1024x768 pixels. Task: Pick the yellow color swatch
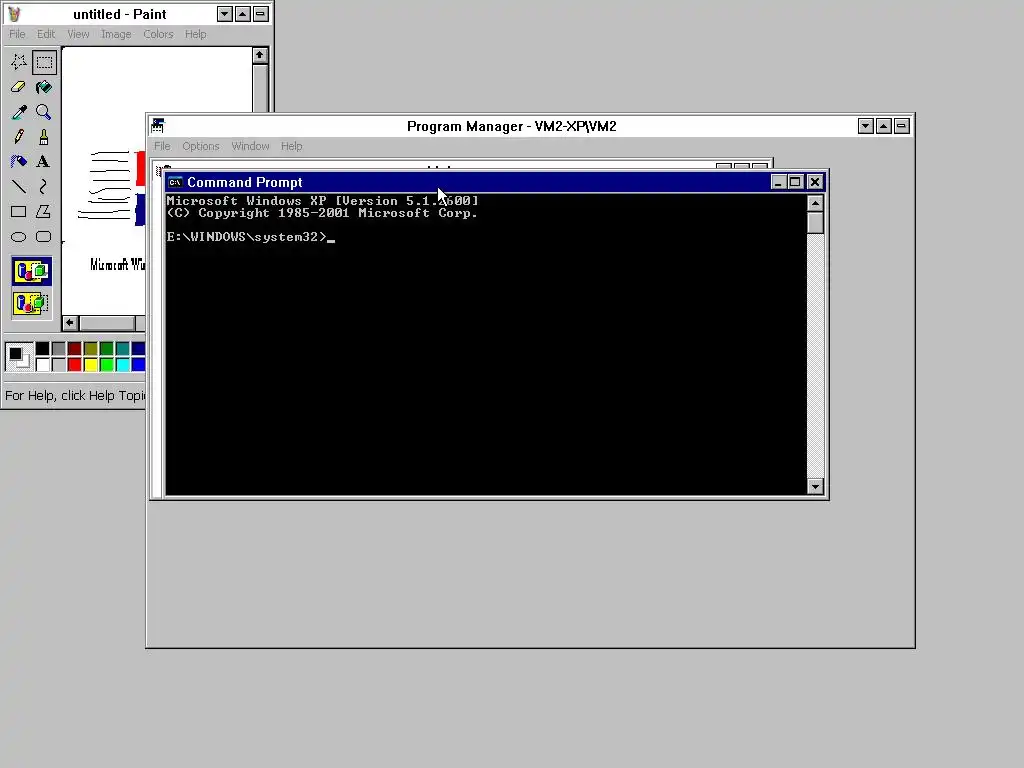[91, 364]
